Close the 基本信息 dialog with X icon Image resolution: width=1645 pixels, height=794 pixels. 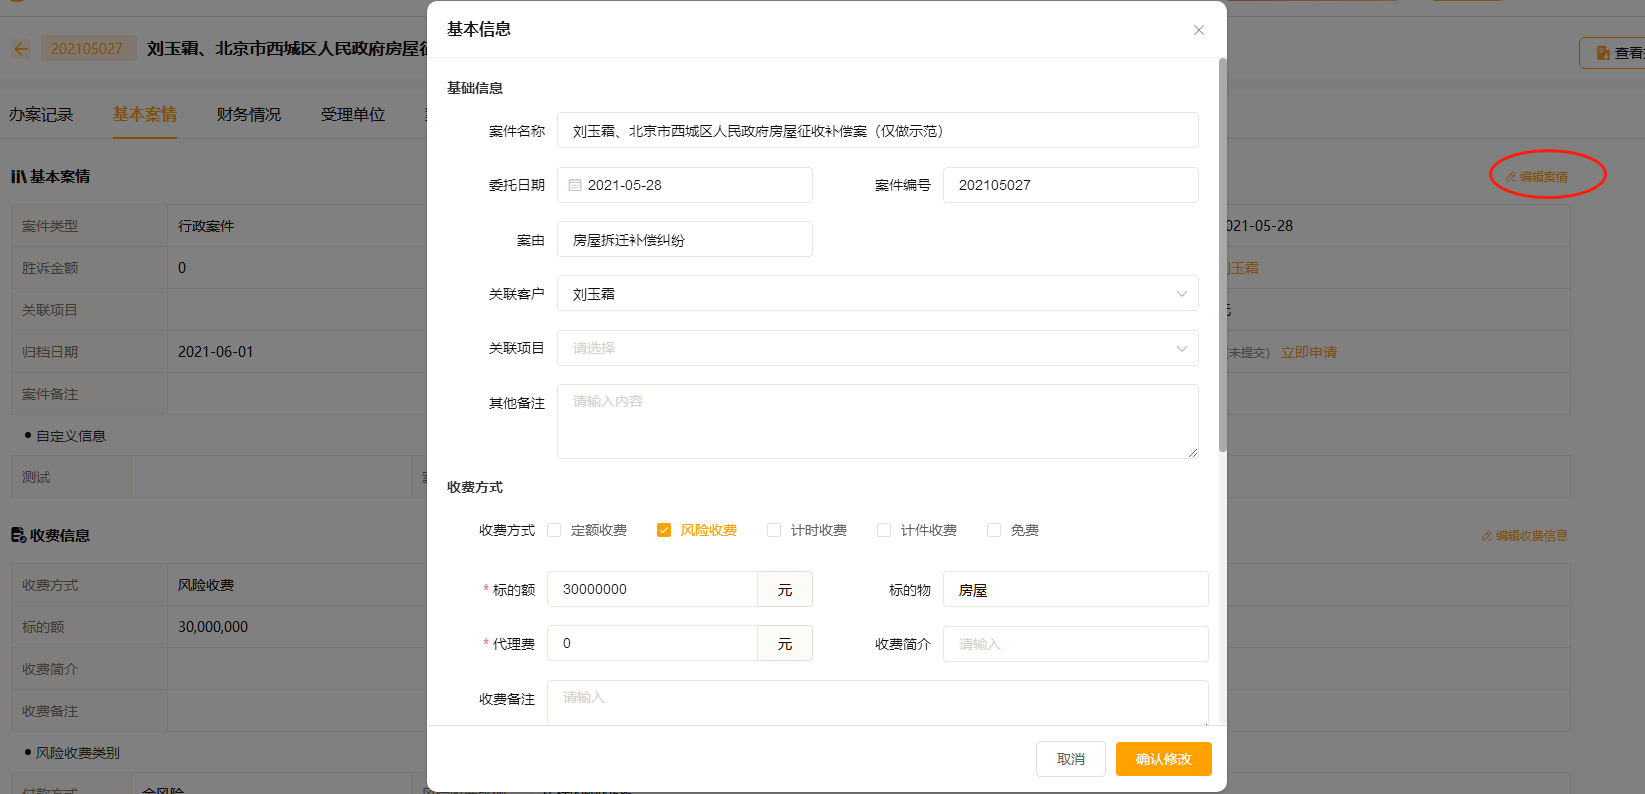point(1198,30)
